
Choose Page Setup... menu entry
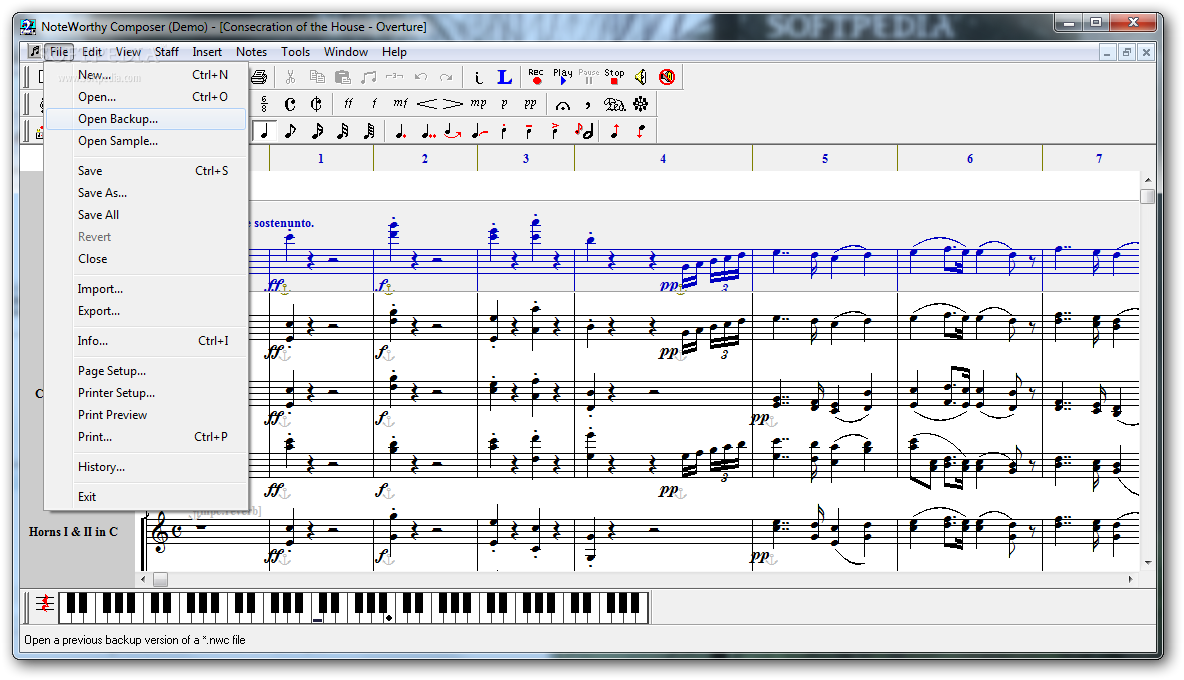146,371
